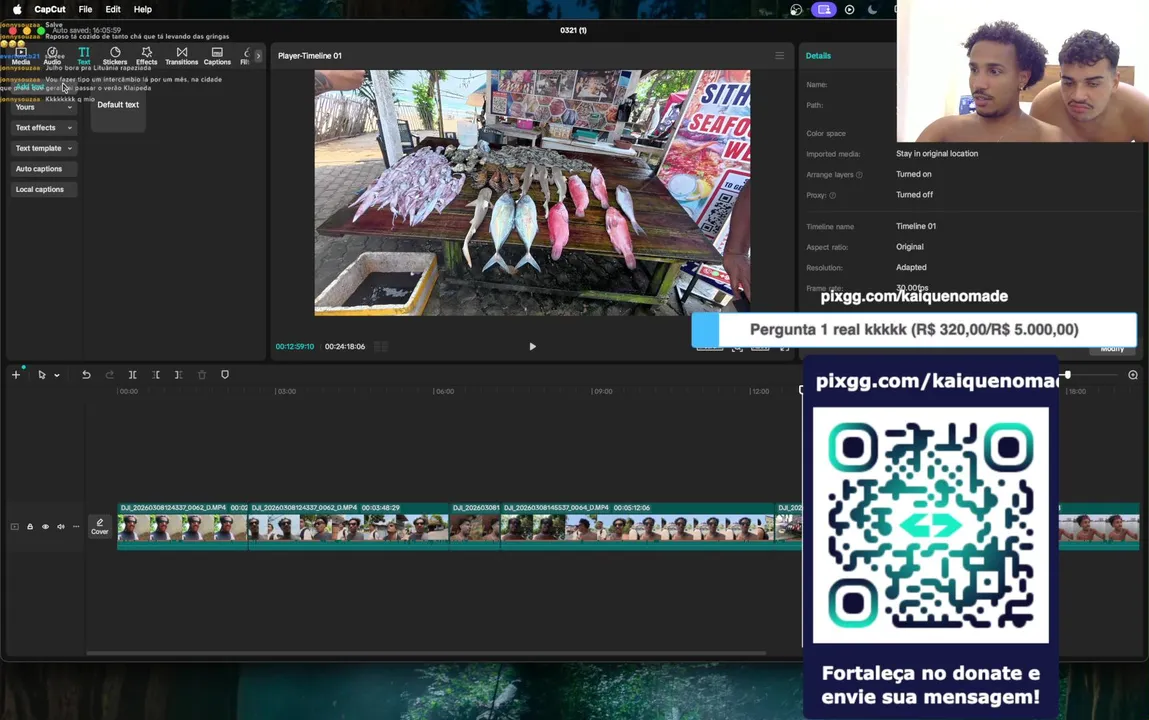Select first DJI_20260308124337_0062_D.MP4 clip
This screenshot has width=1149, height=720.
(x=182, y=526)
